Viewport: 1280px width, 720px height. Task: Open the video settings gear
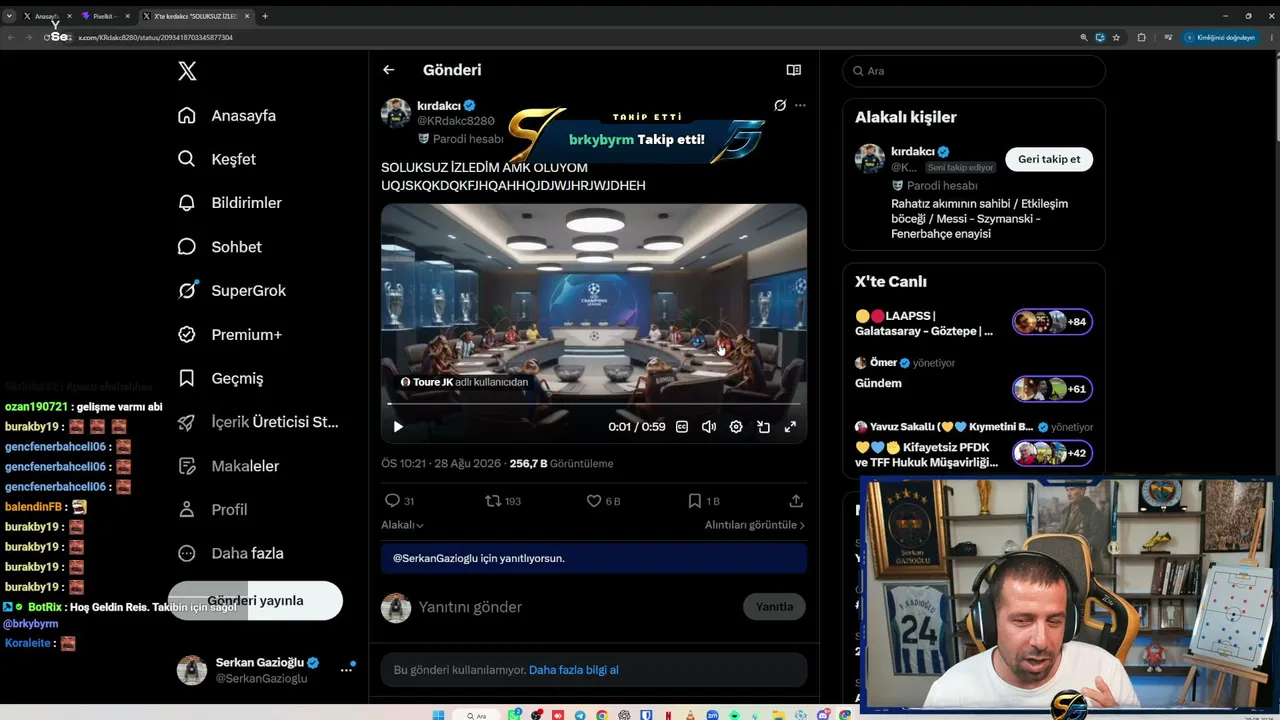pos(736,427)
